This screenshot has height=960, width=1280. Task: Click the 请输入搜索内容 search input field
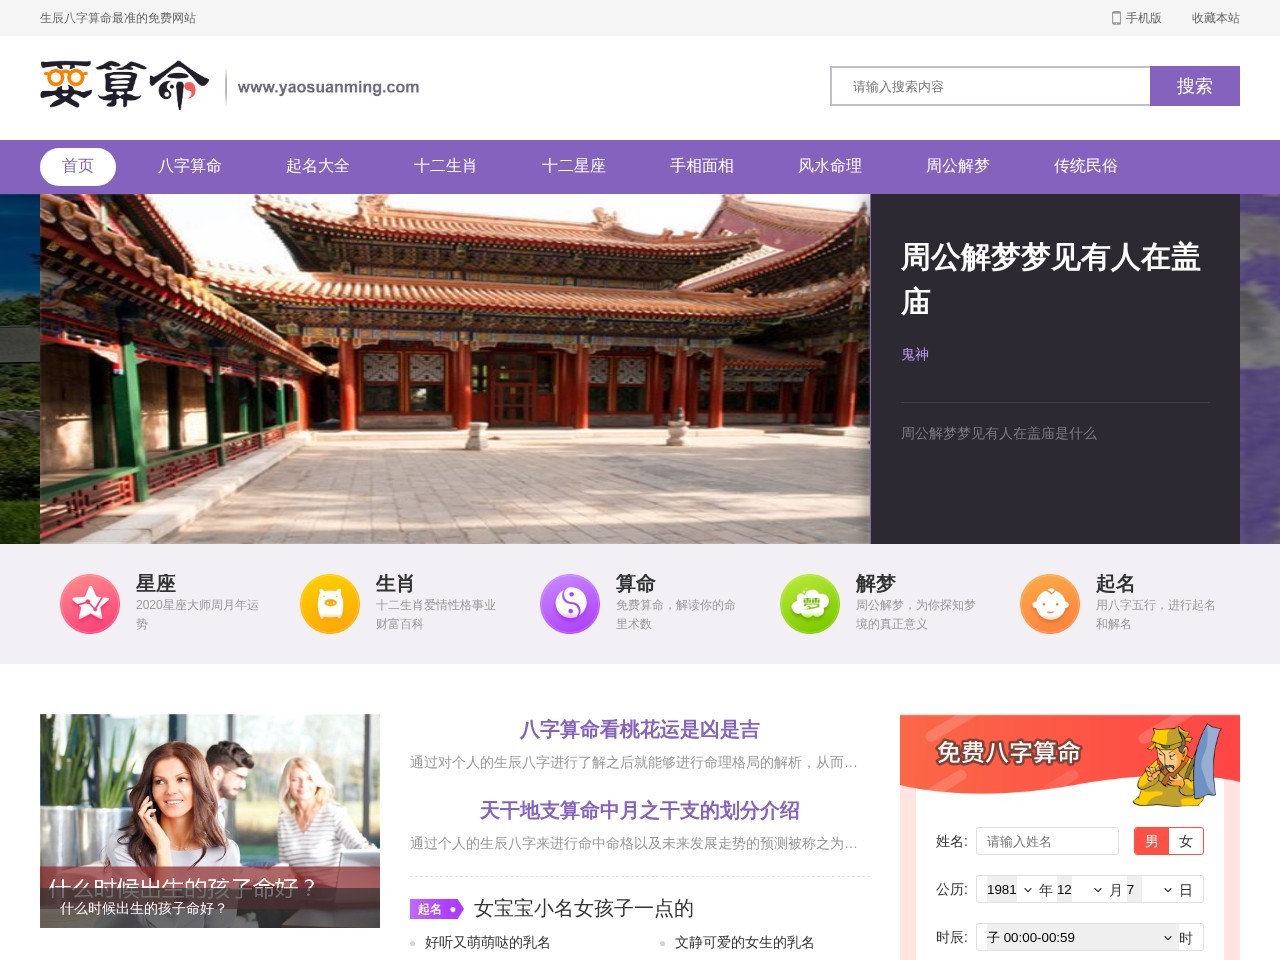point(990,86)
